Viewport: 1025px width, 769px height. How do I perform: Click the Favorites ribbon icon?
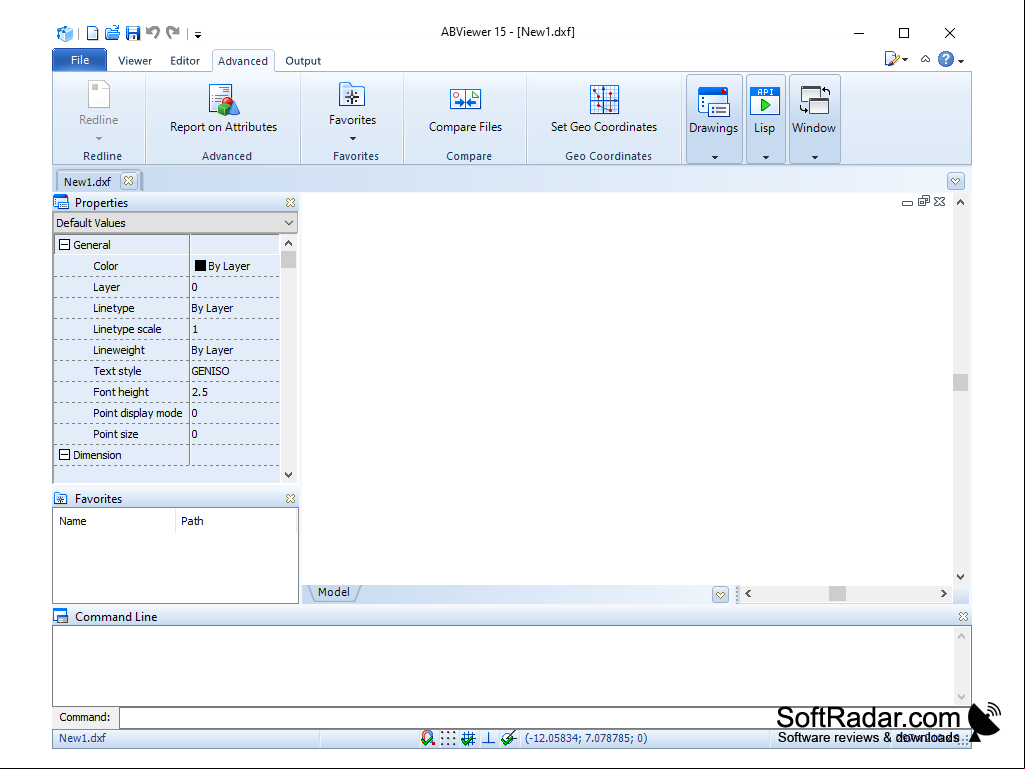[352, 95]
